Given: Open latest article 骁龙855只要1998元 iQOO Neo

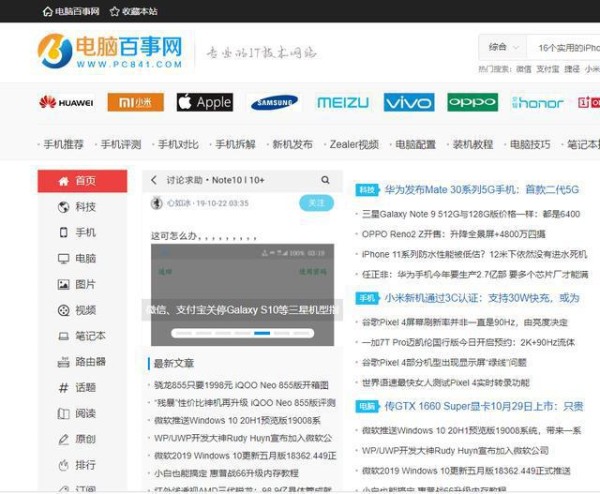Looking at the screenshot, I should pyautogui.click(x=241, y=385).
